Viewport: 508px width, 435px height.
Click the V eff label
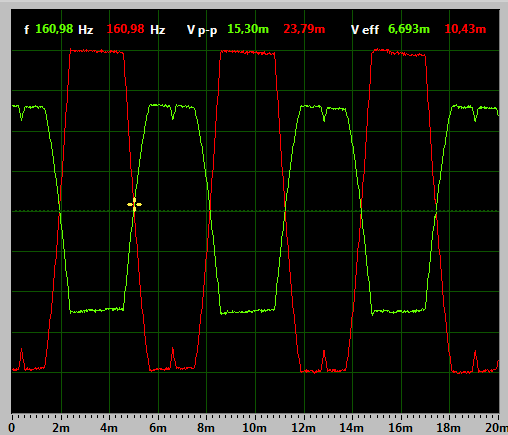tap(365, 29)
